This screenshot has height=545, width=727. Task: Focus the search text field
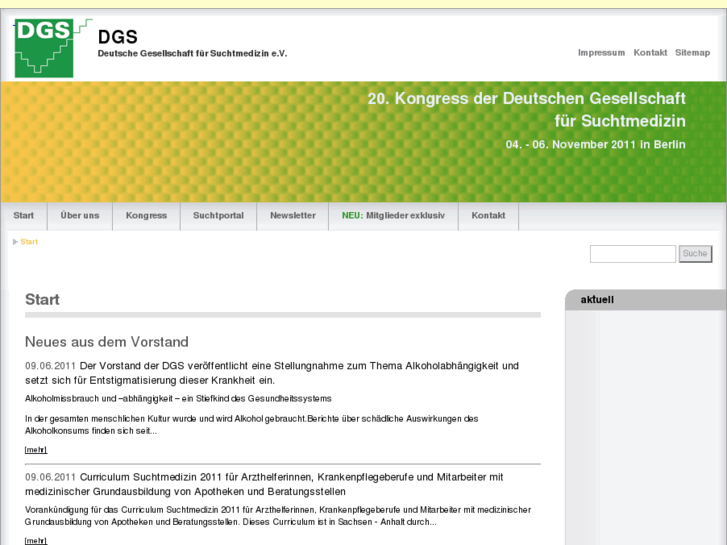click(633, 254)
